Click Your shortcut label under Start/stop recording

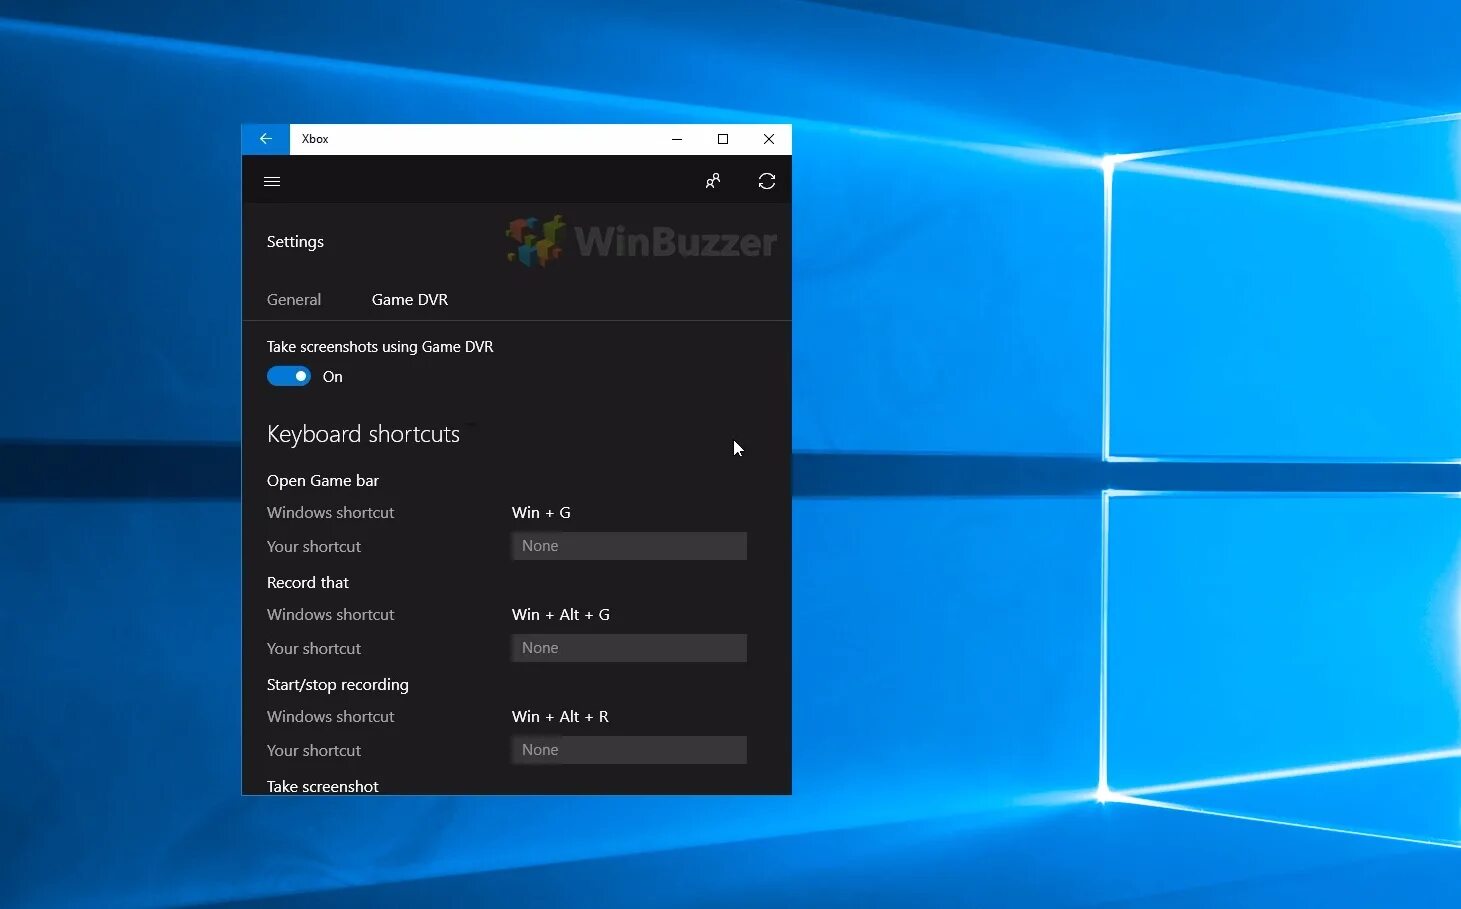tap(314, 751)
